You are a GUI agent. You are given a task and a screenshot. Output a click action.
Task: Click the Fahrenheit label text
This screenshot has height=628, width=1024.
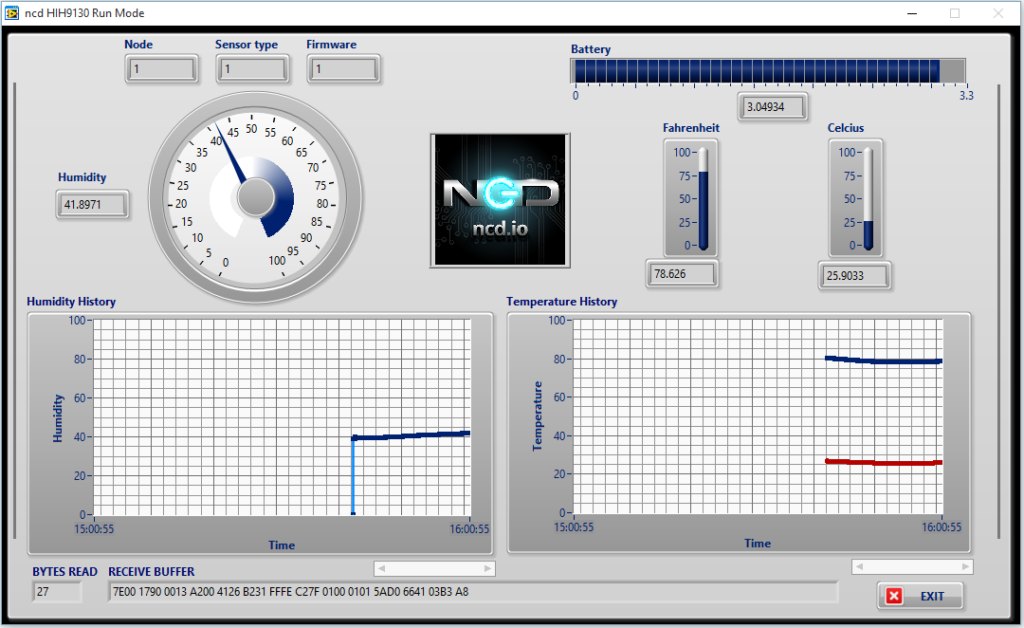(x=691, y=128)
